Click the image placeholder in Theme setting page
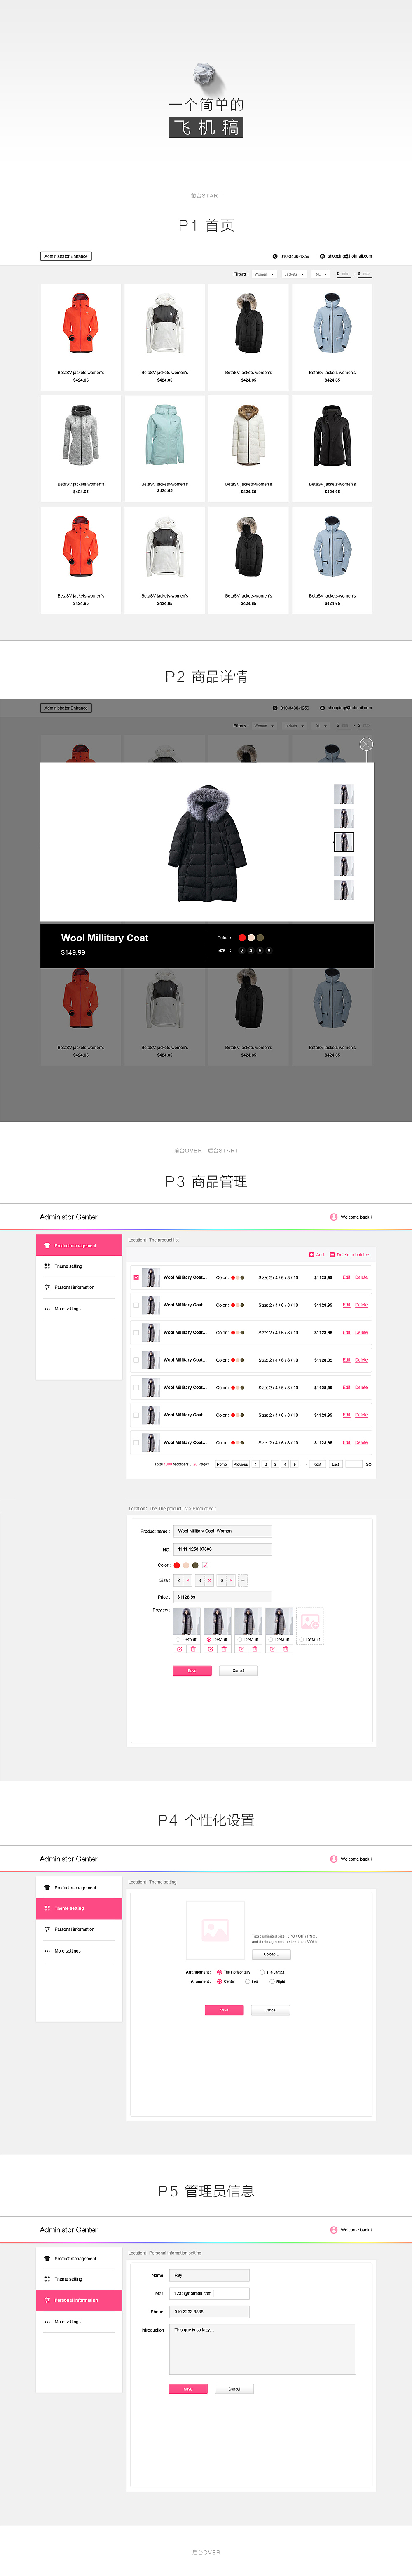Viewport: 412px width, 2576px height. (215, 1930)
